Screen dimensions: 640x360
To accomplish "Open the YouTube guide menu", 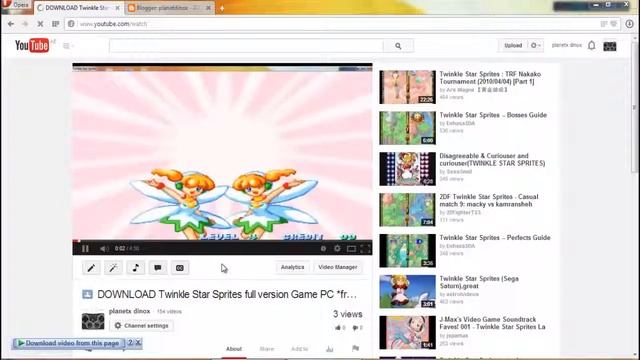I will (x=67, y=46).
